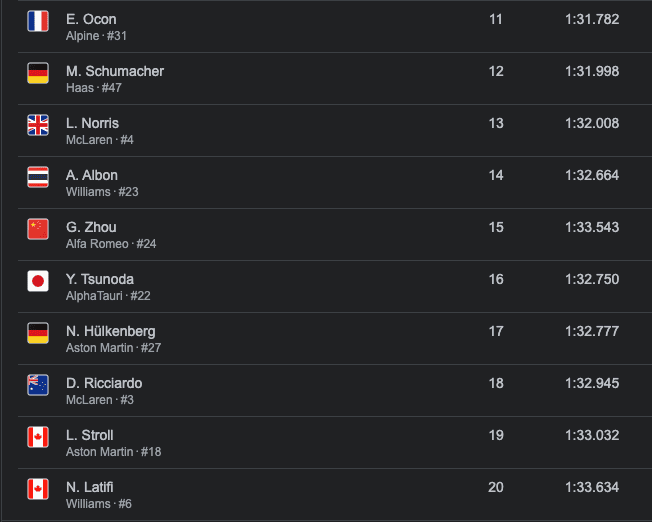Image resolution: width=652 pixels, height=522 pixels.
Task: Click the French flag beside E. Ocon
Action: (38, 21)
